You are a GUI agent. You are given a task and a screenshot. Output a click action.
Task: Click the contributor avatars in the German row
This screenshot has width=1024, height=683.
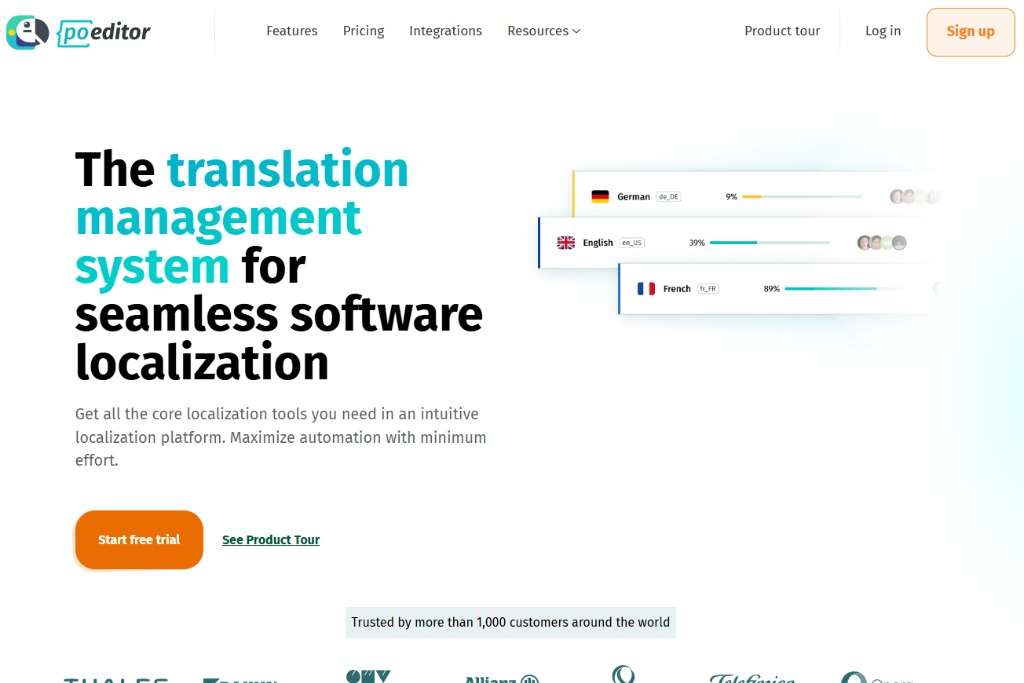(912, 197)
